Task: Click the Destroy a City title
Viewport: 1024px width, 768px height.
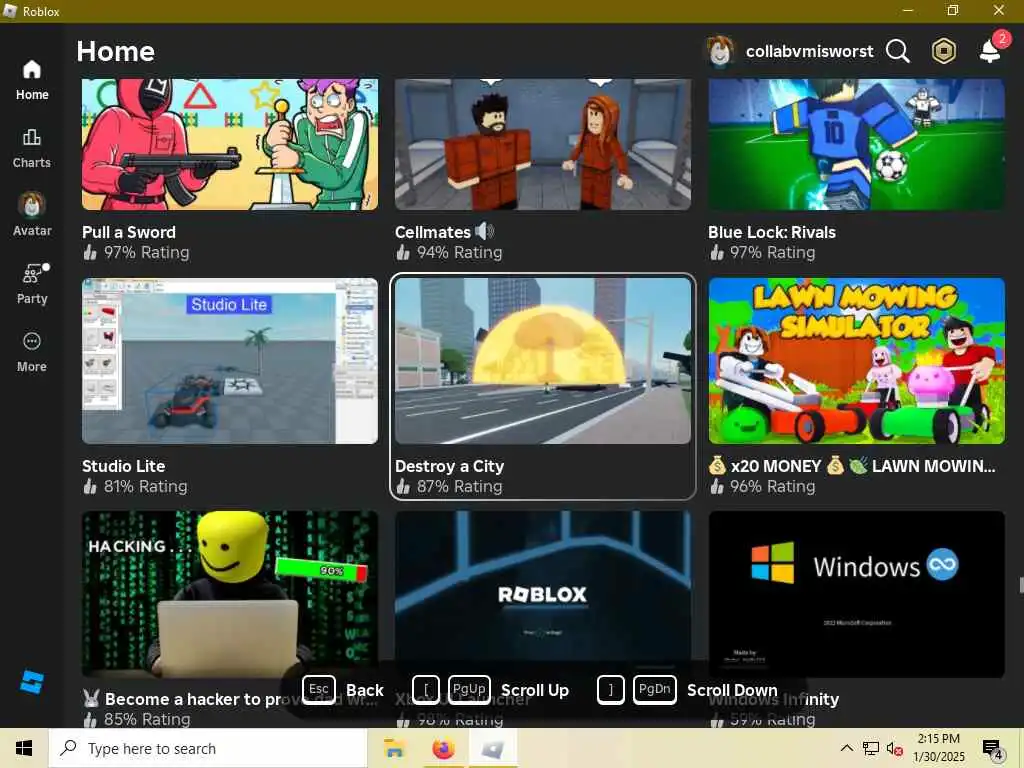Action: pyautogui.click(x=449, y=466)
